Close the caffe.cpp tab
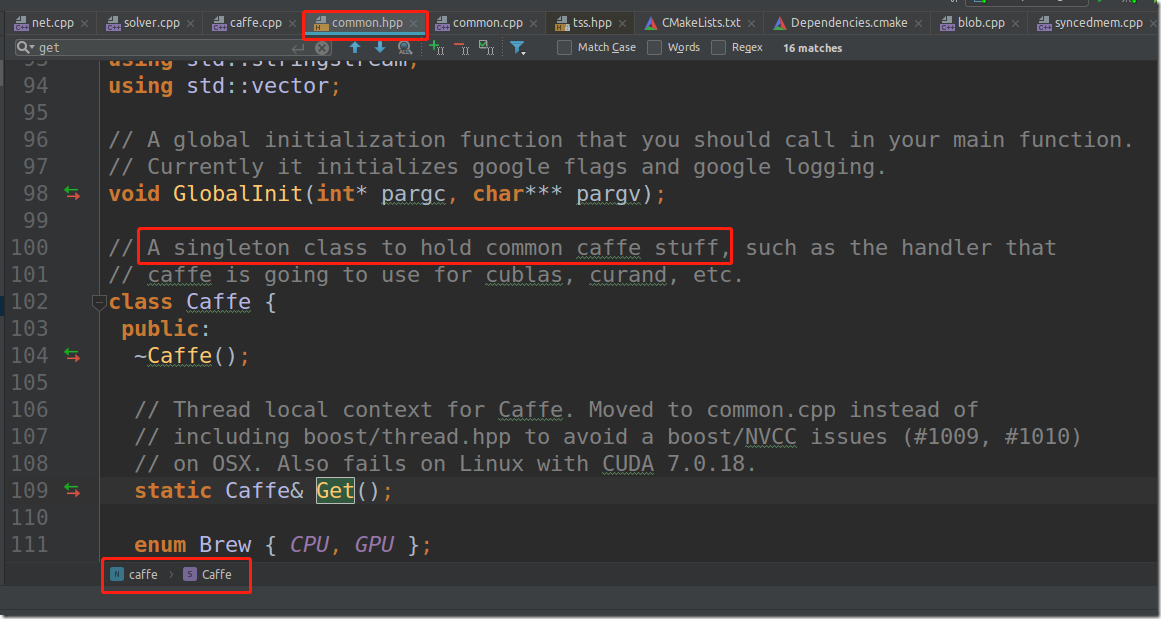Viewport: 1161px width, 619px height. pos(292,24)
